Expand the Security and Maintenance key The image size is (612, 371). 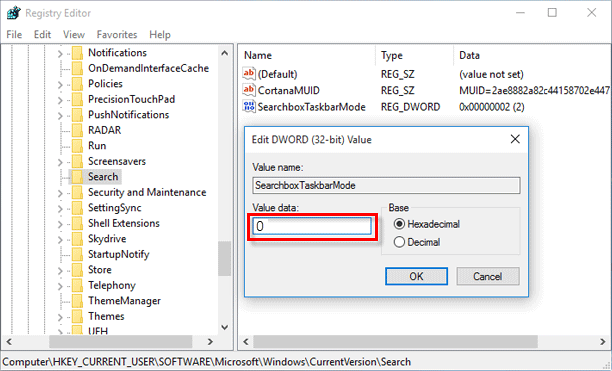point(60,193)
